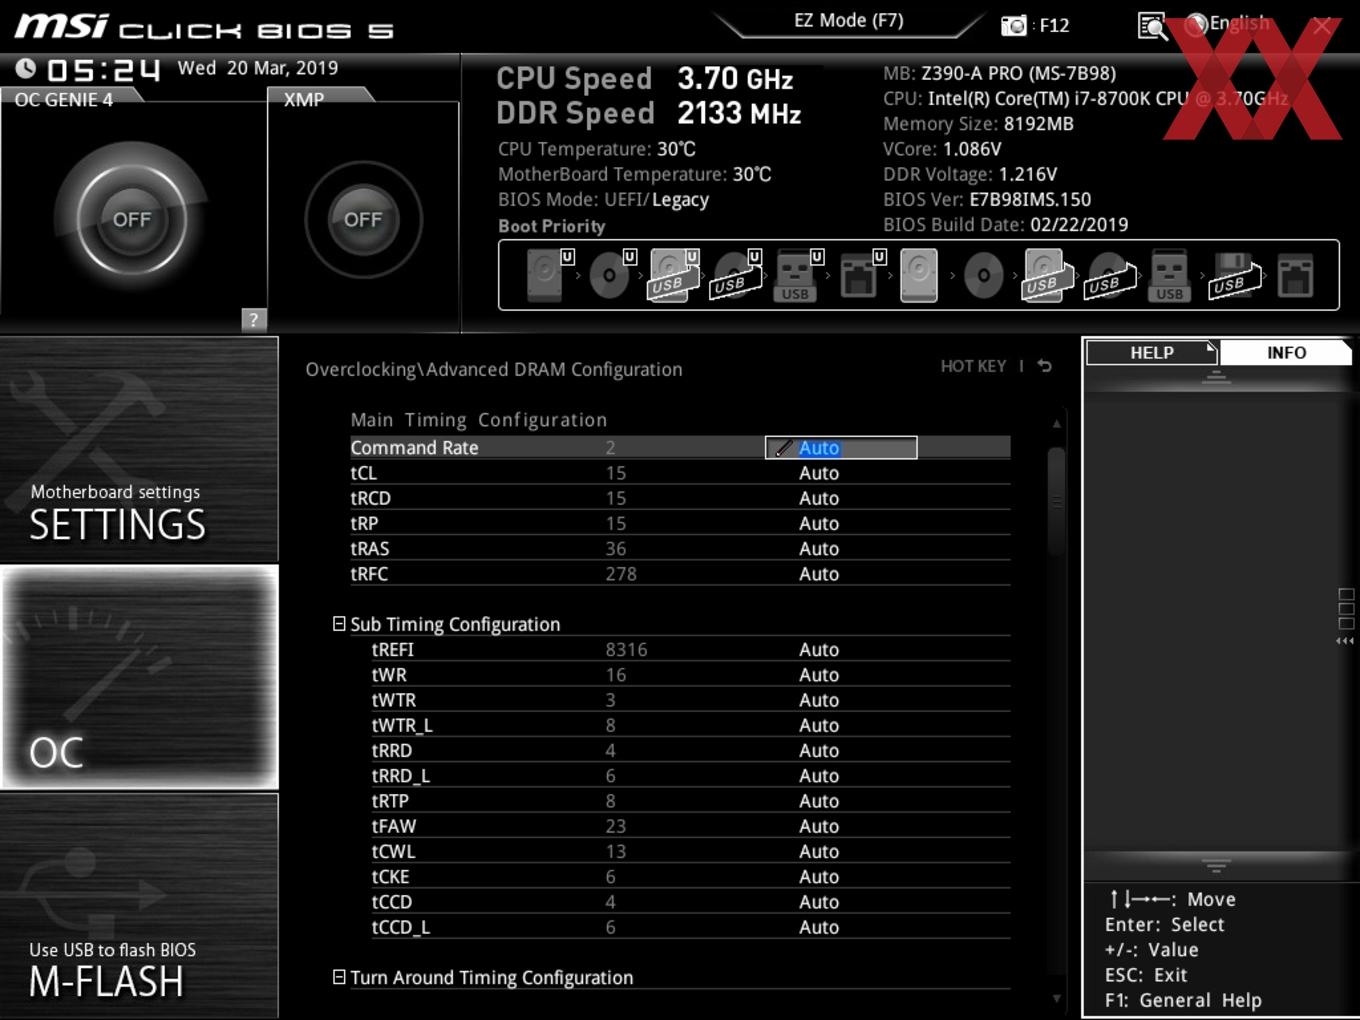1360x1020 pixels.
Task: Select the tRTP timing row label
Action: 390,801
